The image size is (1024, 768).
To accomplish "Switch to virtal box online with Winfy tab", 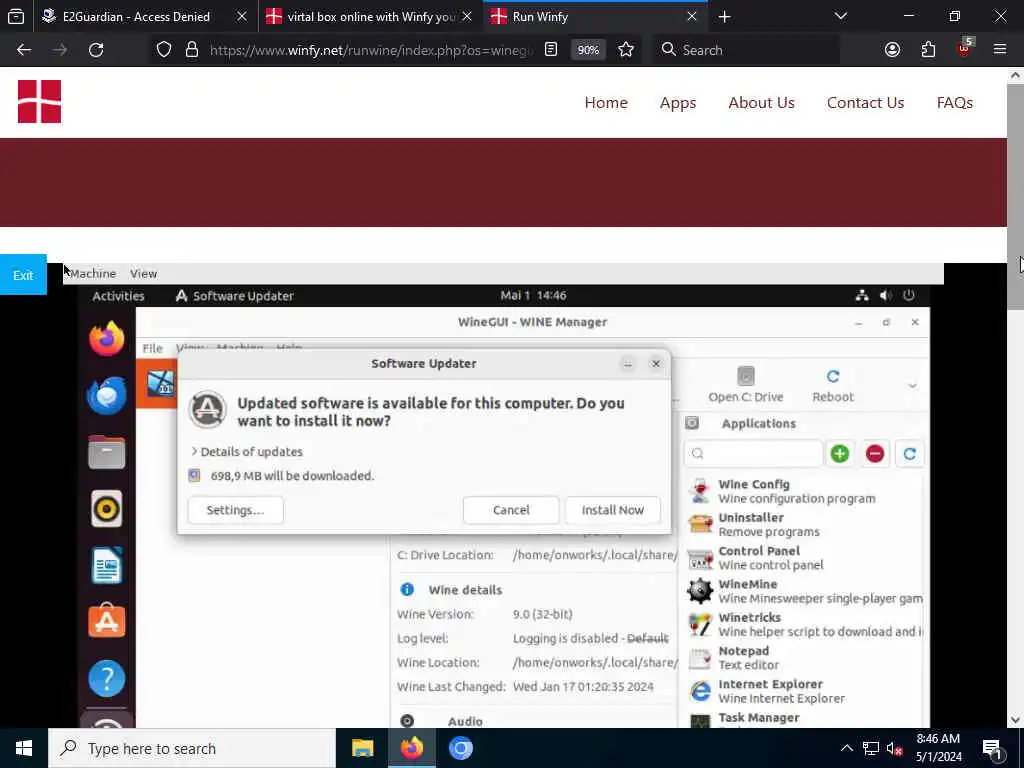I will 370,16.
